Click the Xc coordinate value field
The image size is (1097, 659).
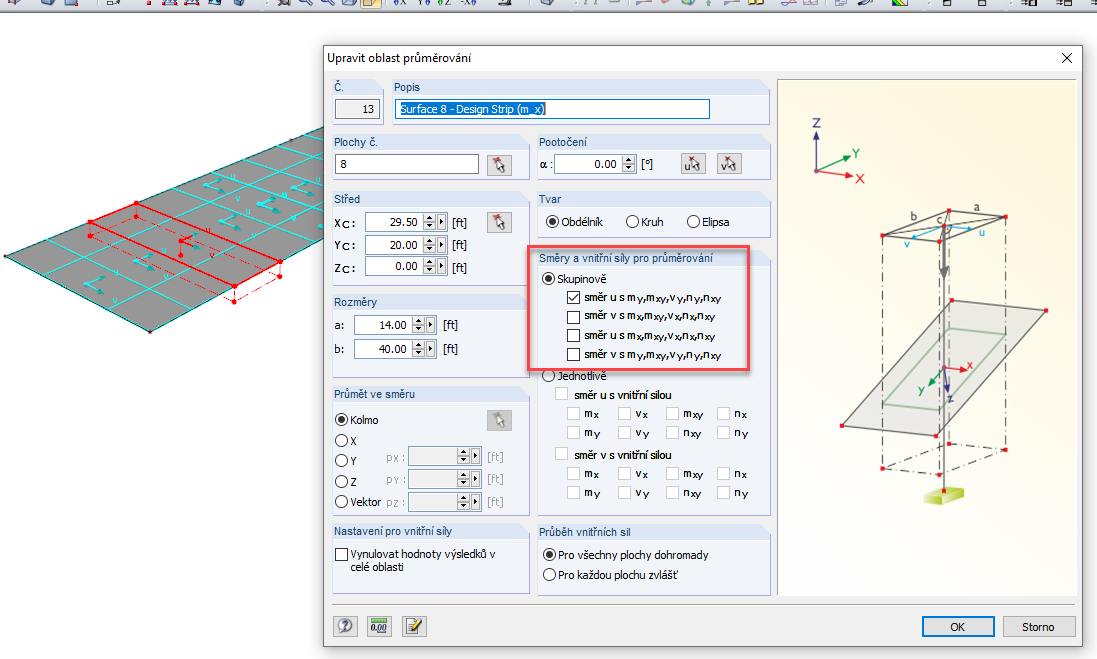click(395, 222)
